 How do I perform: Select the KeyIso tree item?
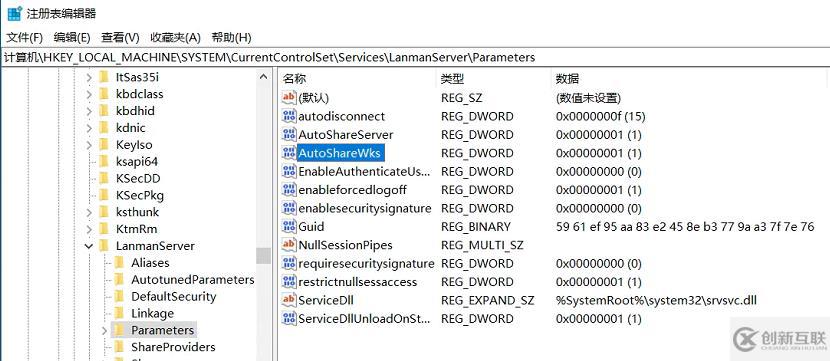click(133, 145)
